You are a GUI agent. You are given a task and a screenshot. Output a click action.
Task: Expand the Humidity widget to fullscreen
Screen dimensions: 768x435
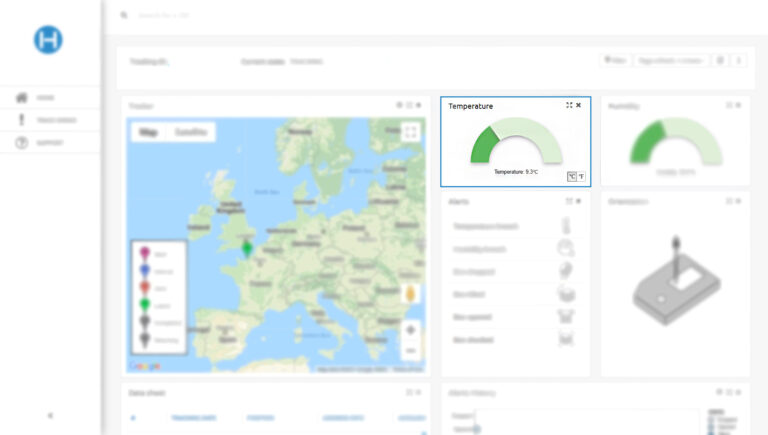point(729,105)
